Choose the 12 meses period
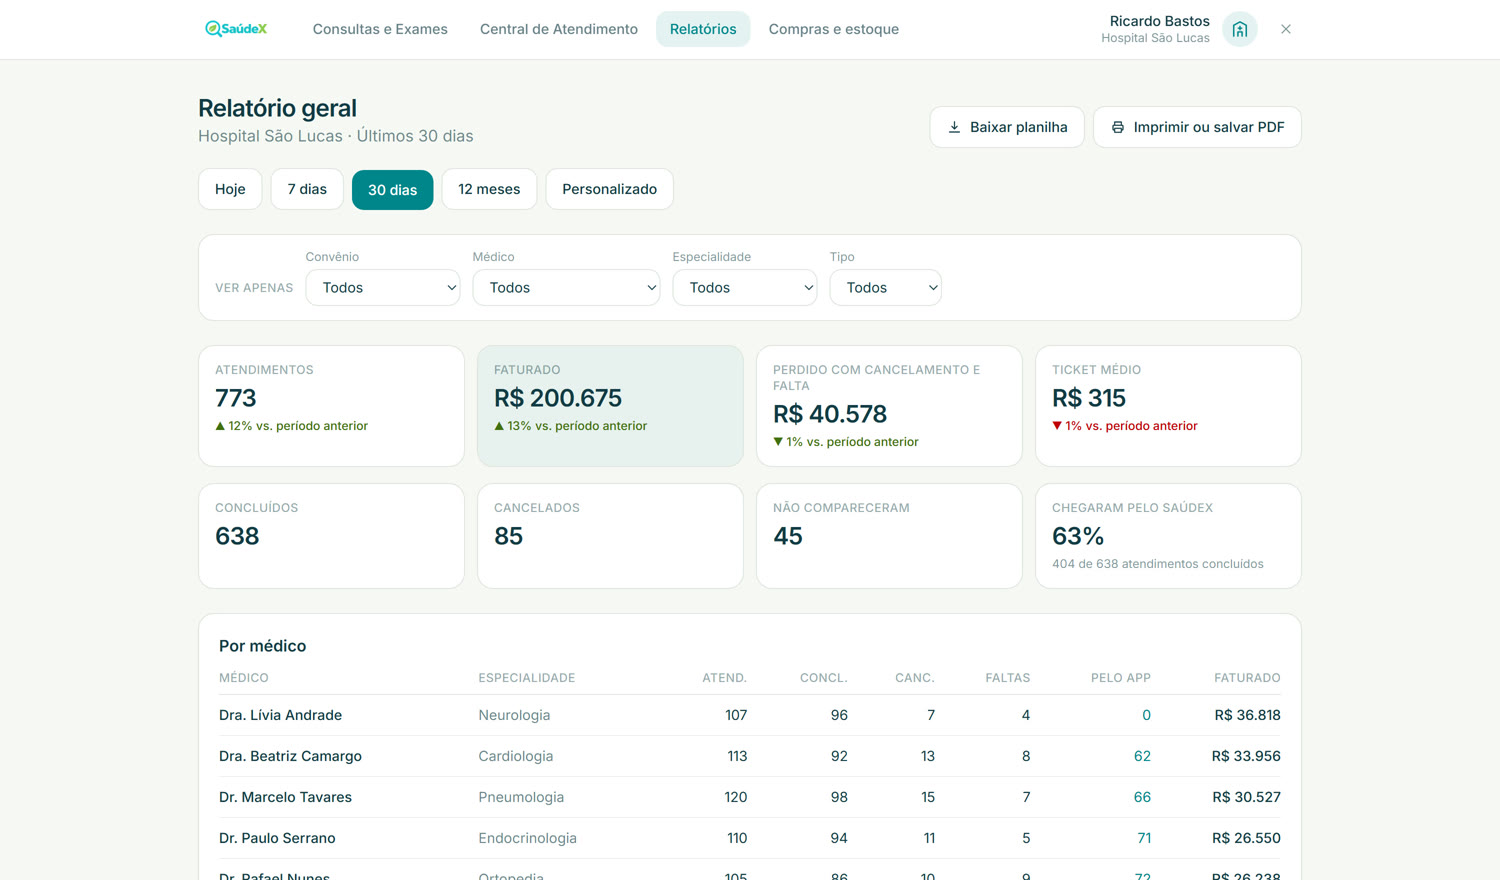Viewport: 1500px width, 880px height. (489, 189)
